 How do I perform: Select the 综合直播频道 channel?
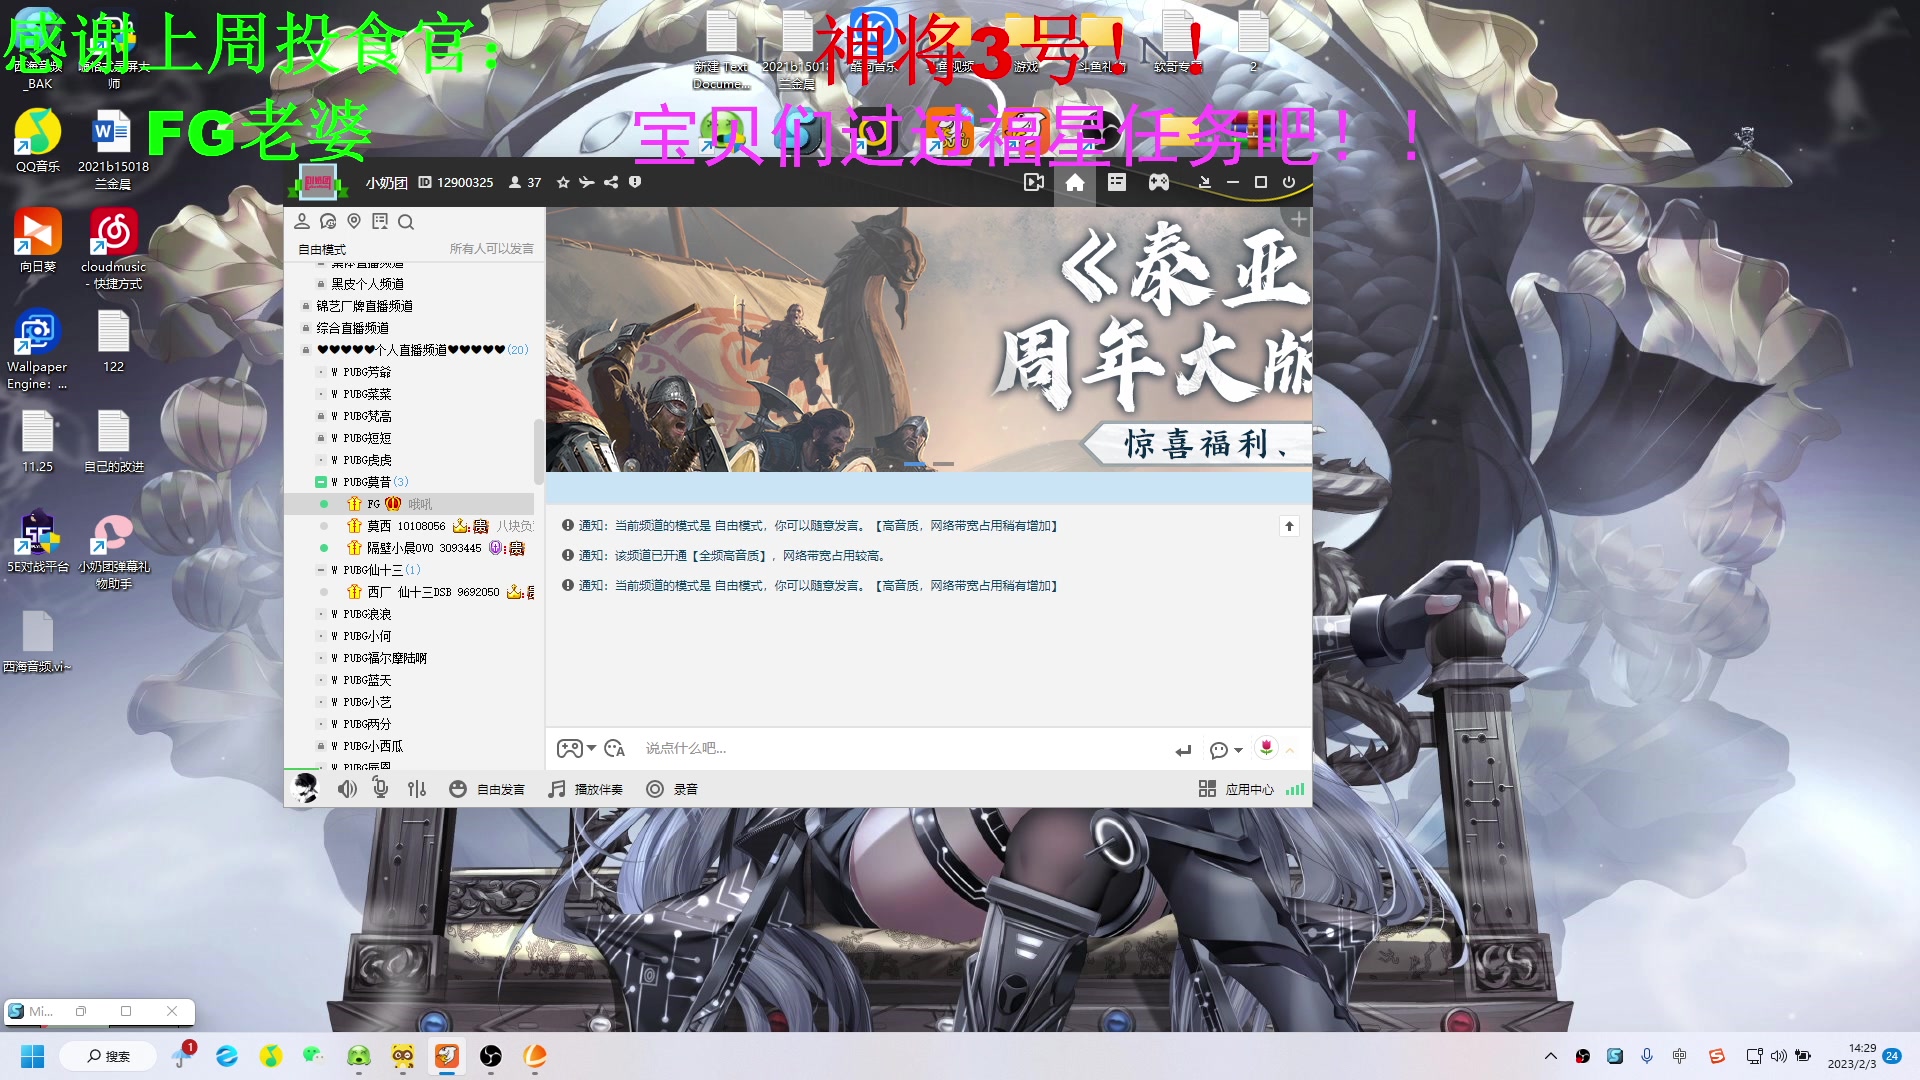(352, 328)
